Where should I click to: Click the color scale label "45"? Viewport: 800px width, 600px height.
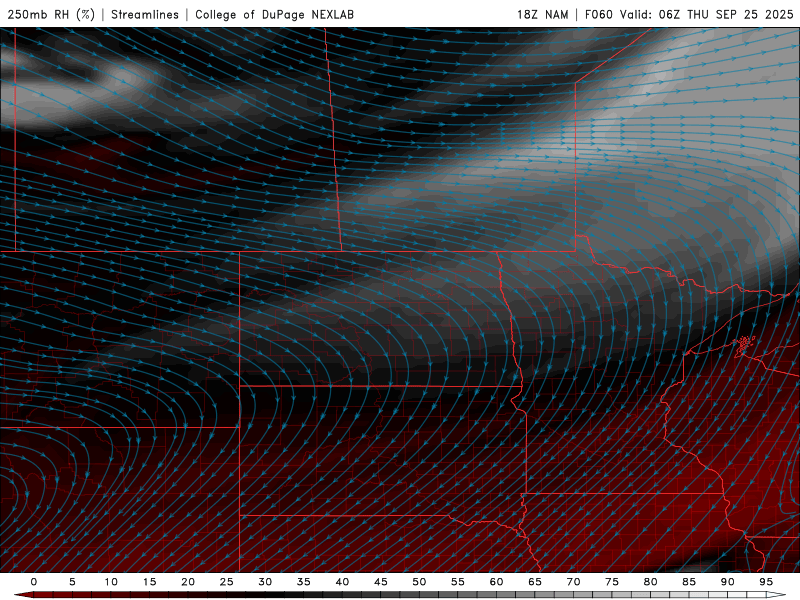[x=381, y=582]
